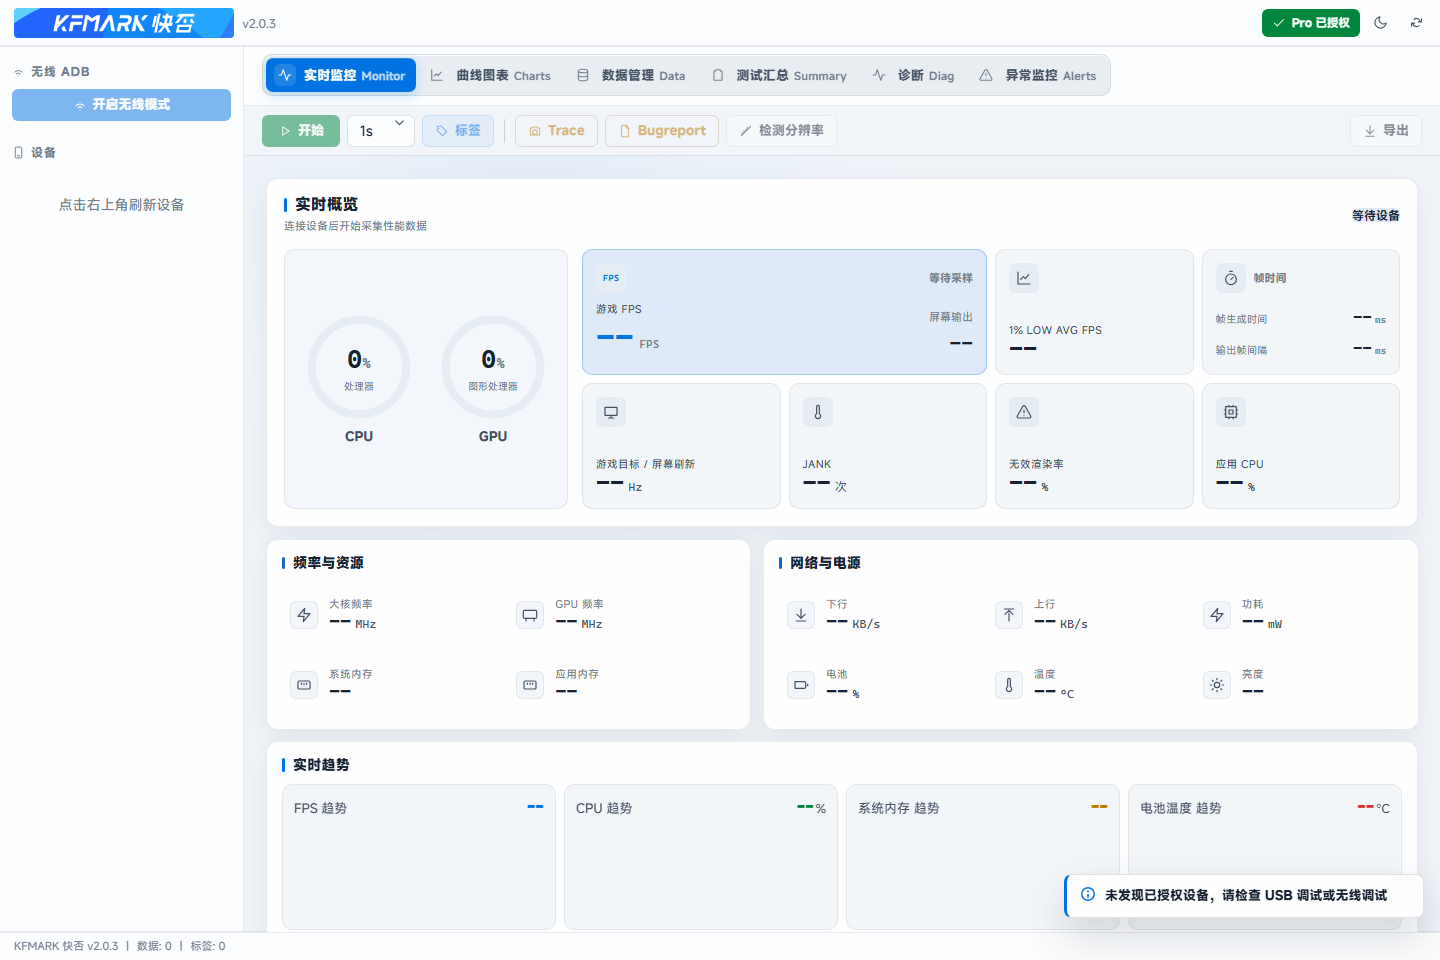Switch to the 数据管理 Data tab
This screenshot has height=960, width=1440.
[x=631, y=75]
